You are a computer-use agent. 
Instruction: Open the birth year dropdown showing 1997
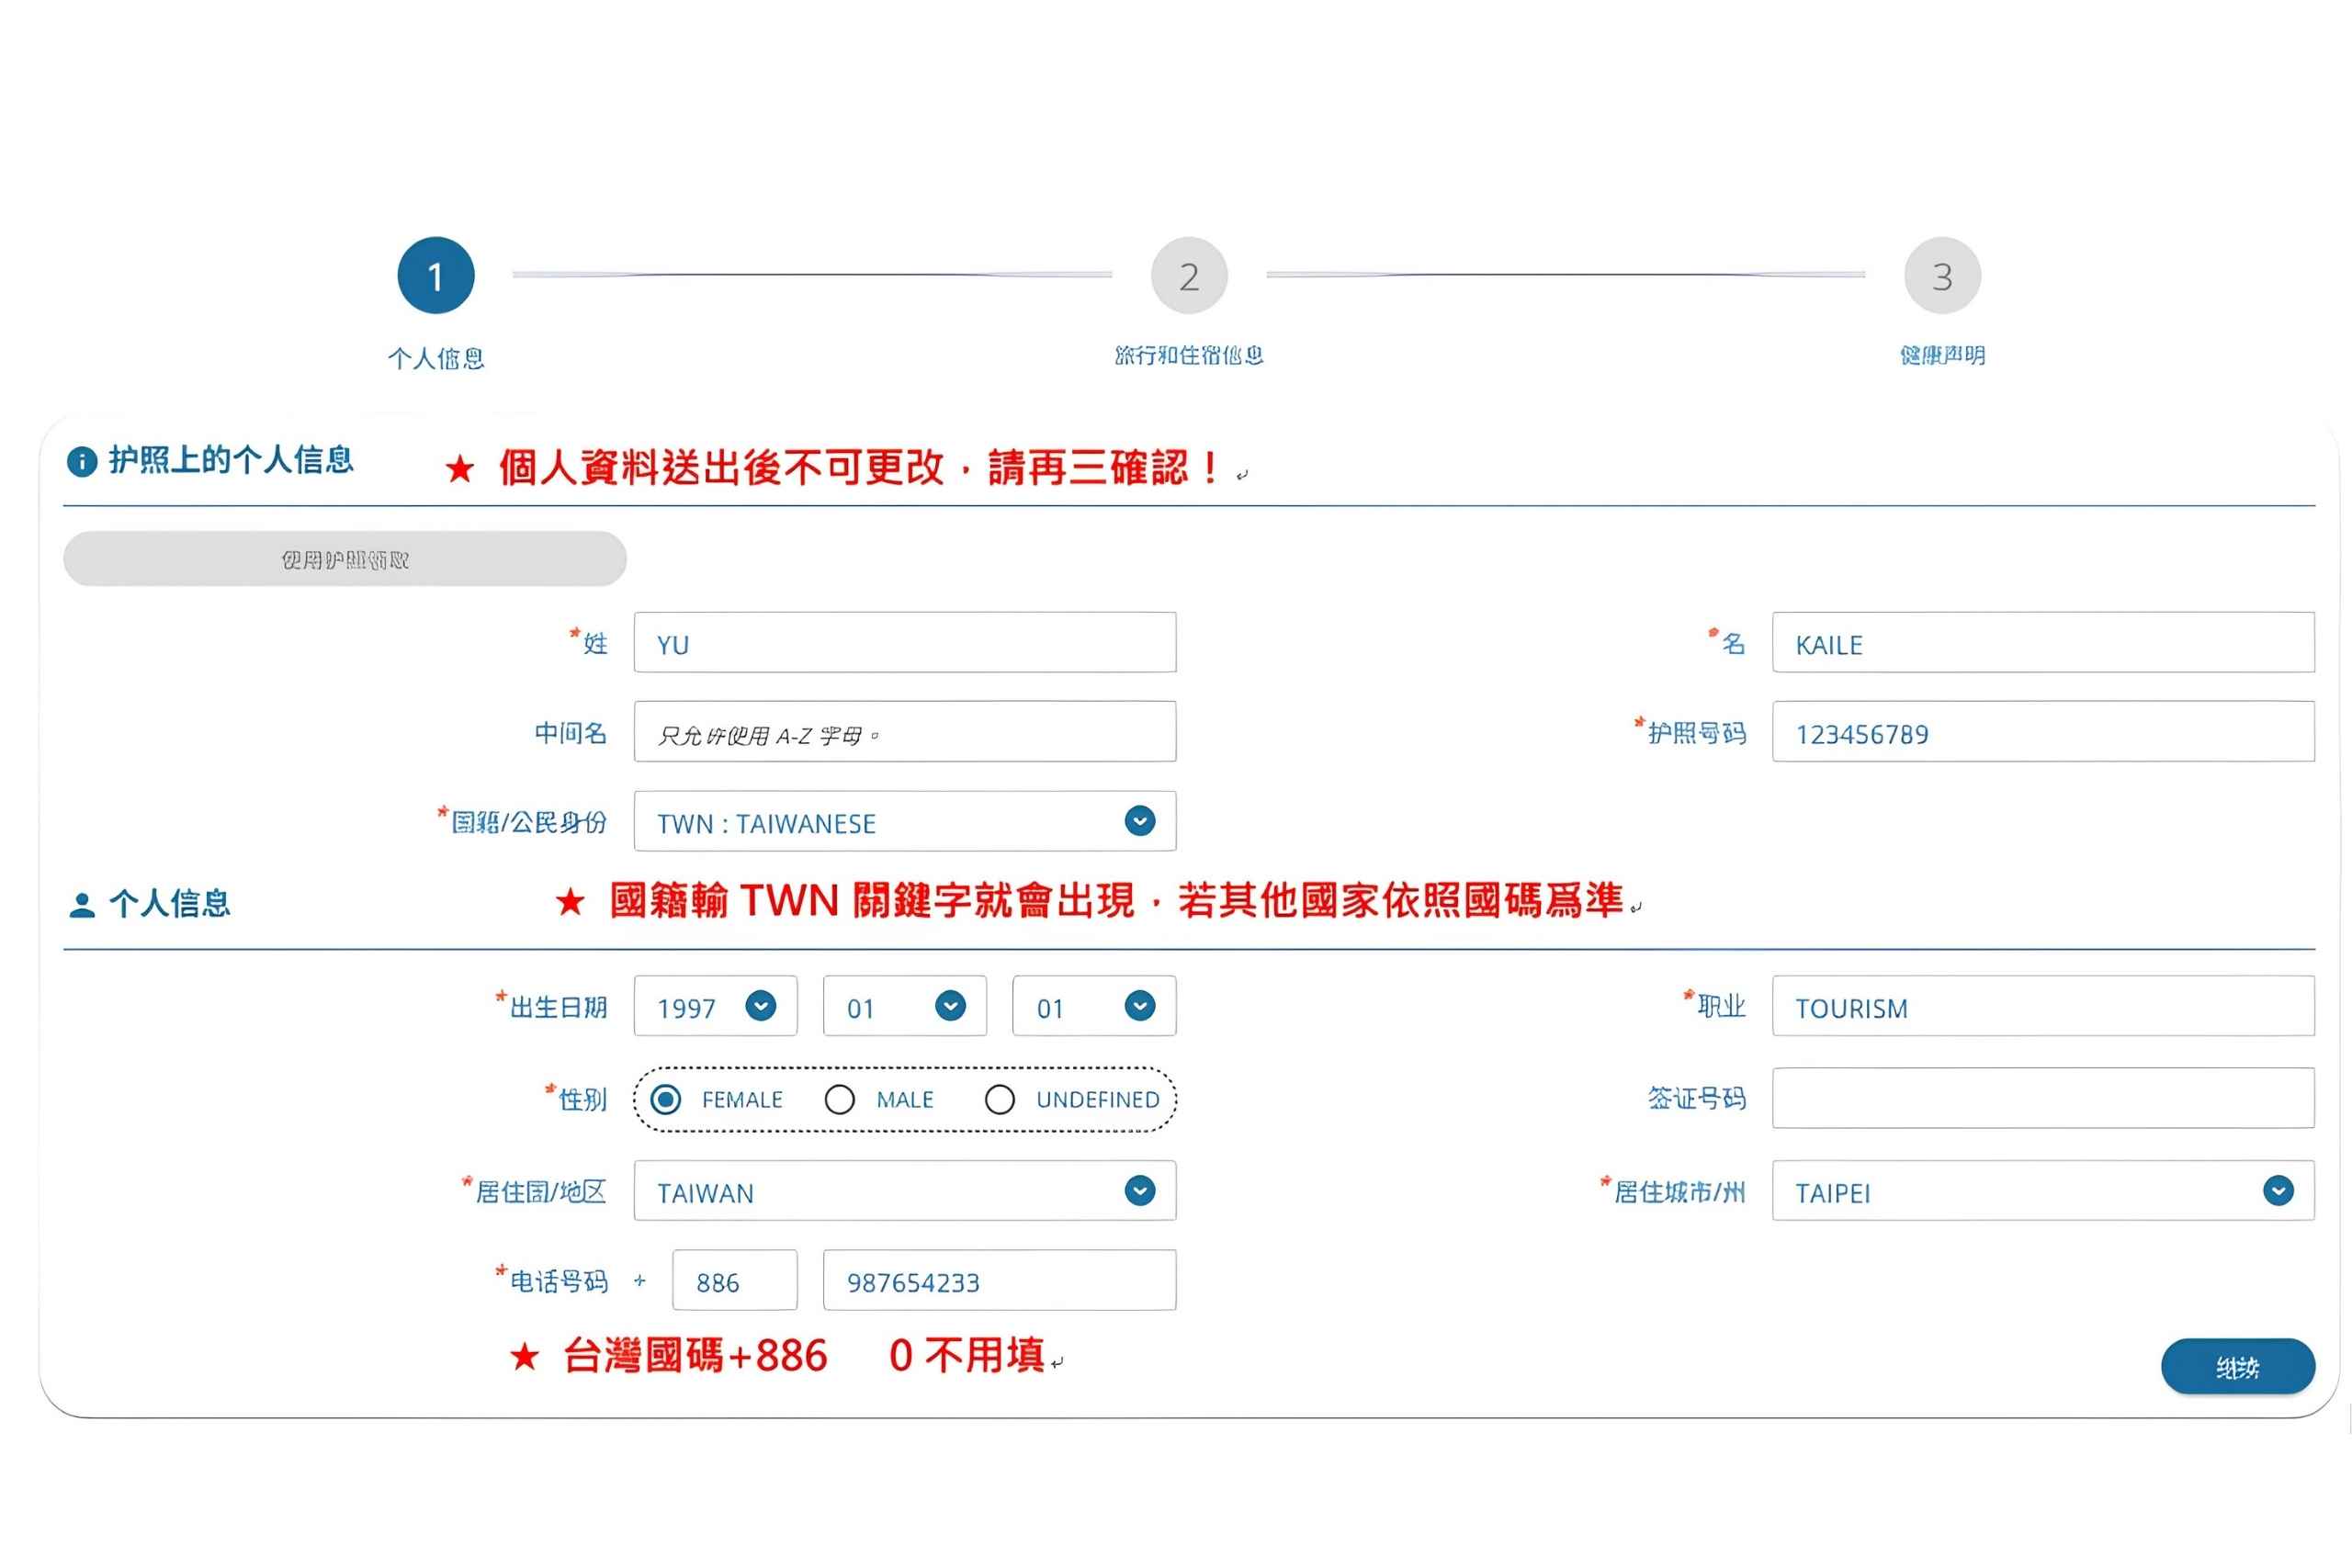point(716,1006)
